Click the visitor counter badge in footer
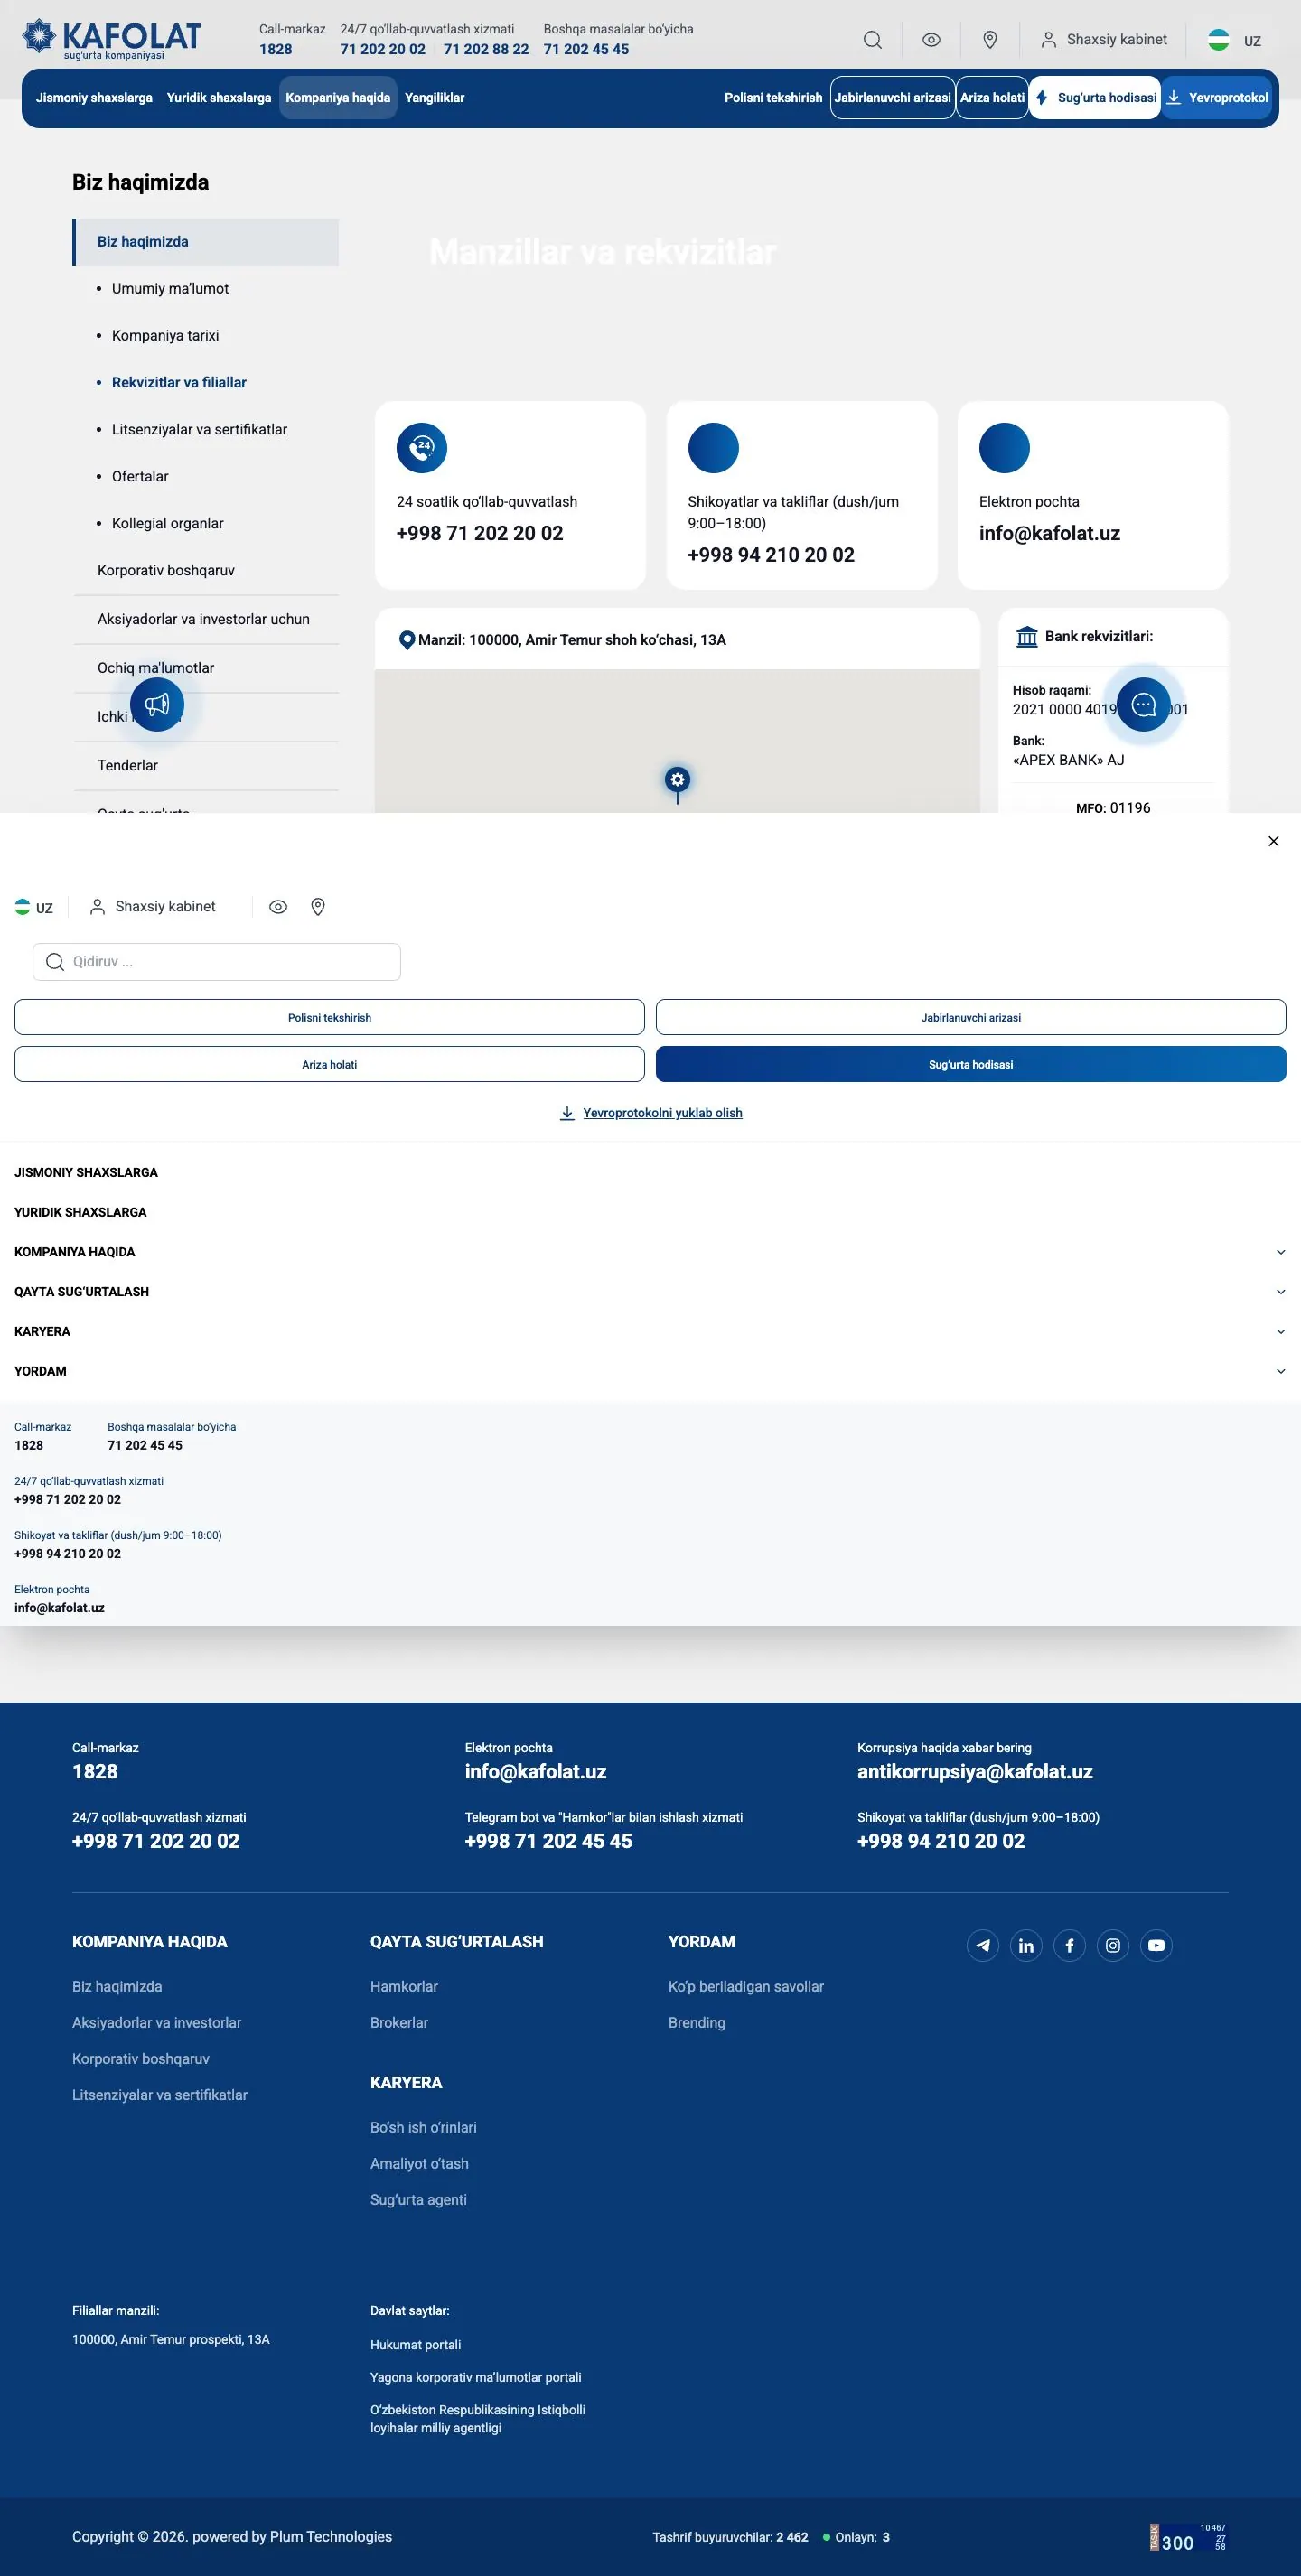This screenshot has height=2576, width=1301. [x=1188, y=2536]
